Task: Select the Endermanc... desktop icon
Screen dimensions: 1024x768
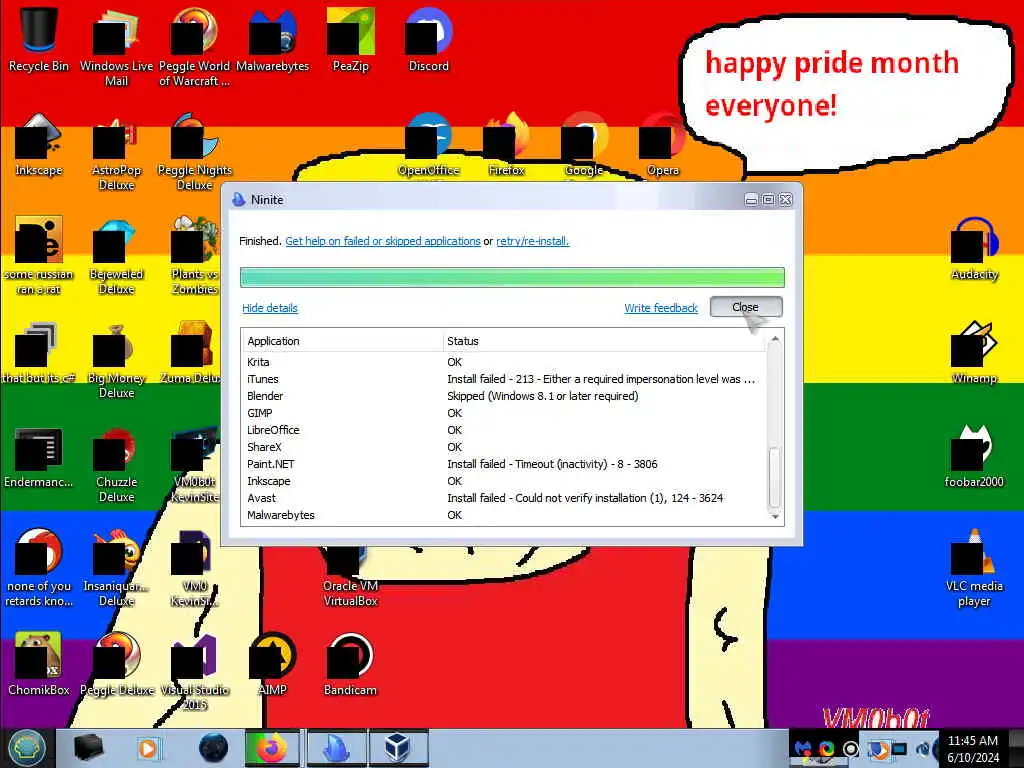Action: tap(38, 457)
